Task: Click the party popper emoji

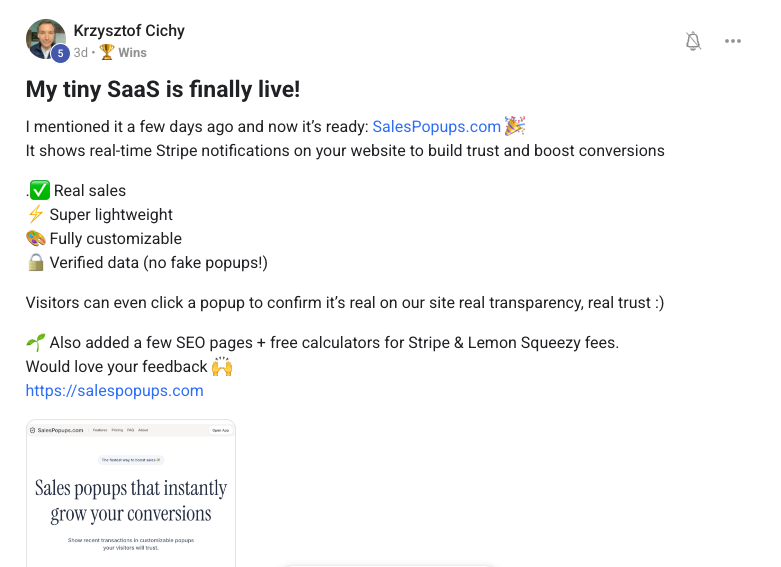Action: click(515, 126)
